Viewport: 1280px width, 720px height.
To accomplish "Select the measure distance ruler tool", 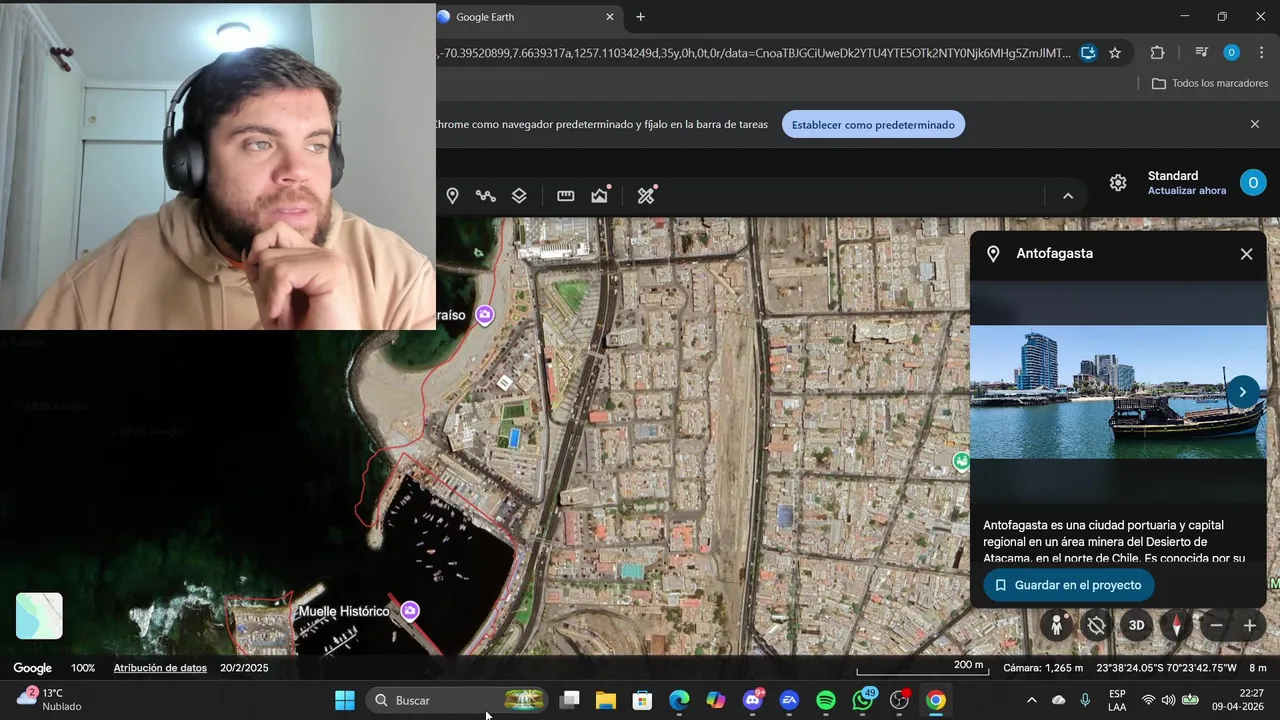I will click(566, 196).
